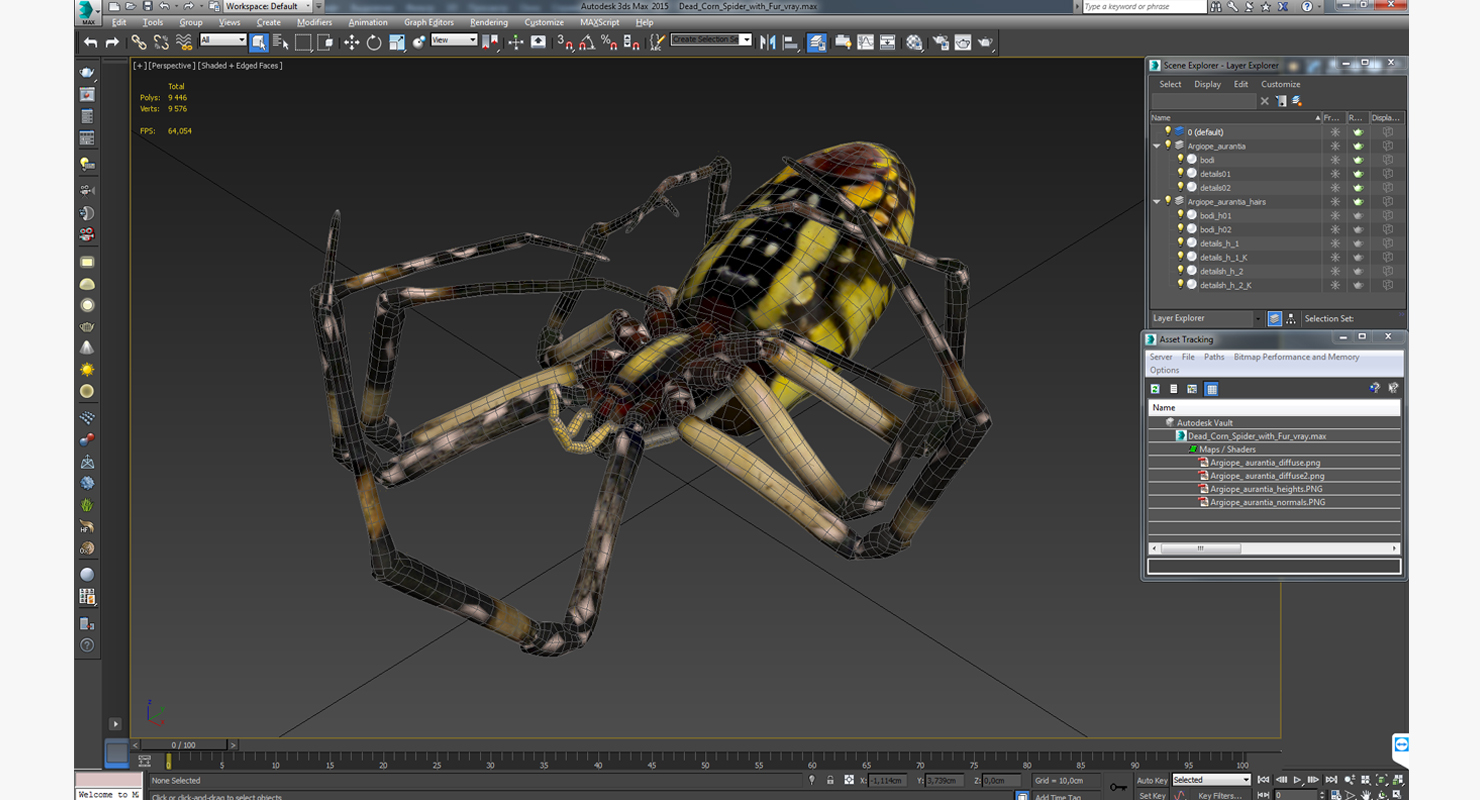Image resolution: width=1480 pixels, height=800 pixels.
Task: Click the time slider 0 / 100 handle
Action: (183, 745)
